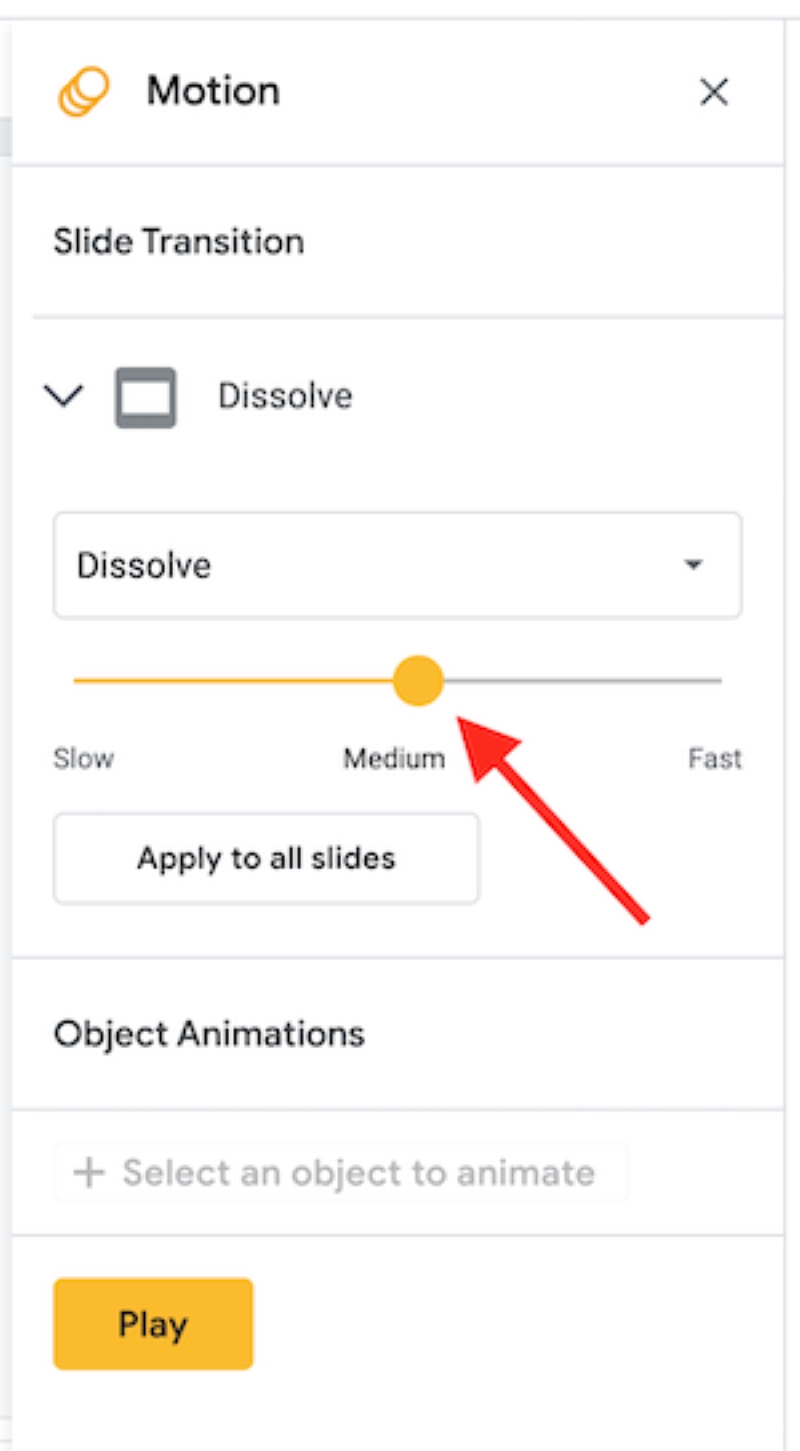Click the orange Motion panel icon
Screen dimensions: 800x1451
click(85, 91)
